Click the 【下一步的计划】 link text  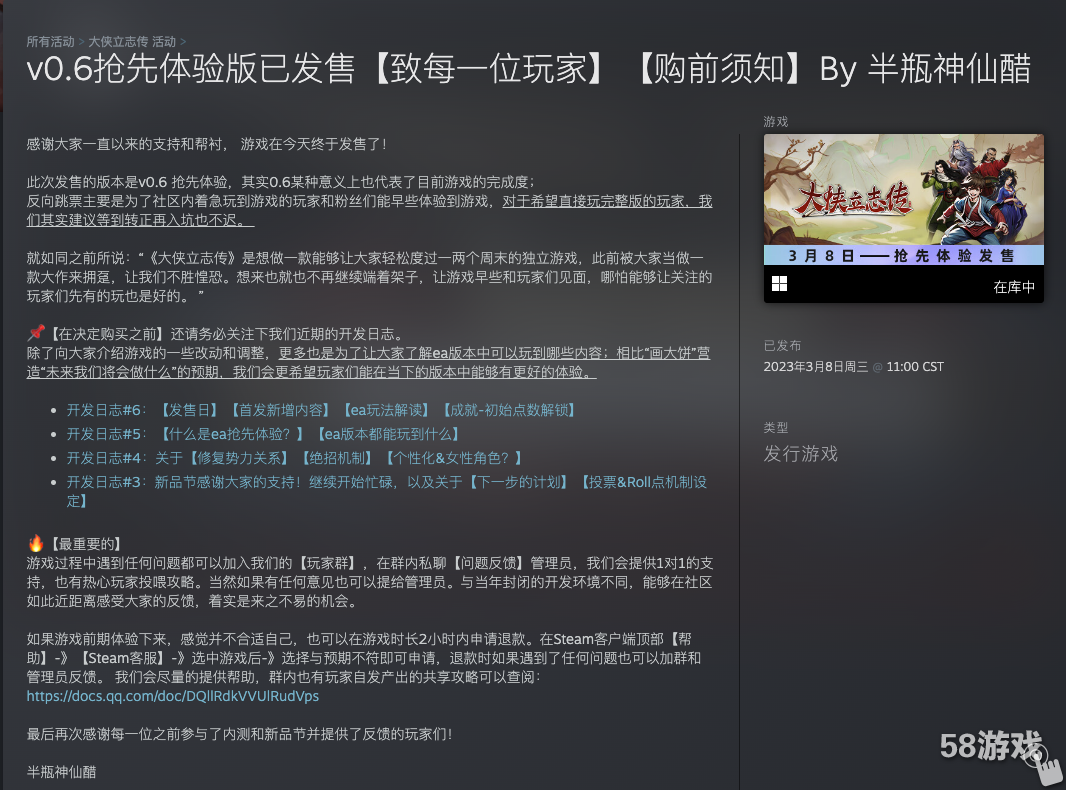521,482
